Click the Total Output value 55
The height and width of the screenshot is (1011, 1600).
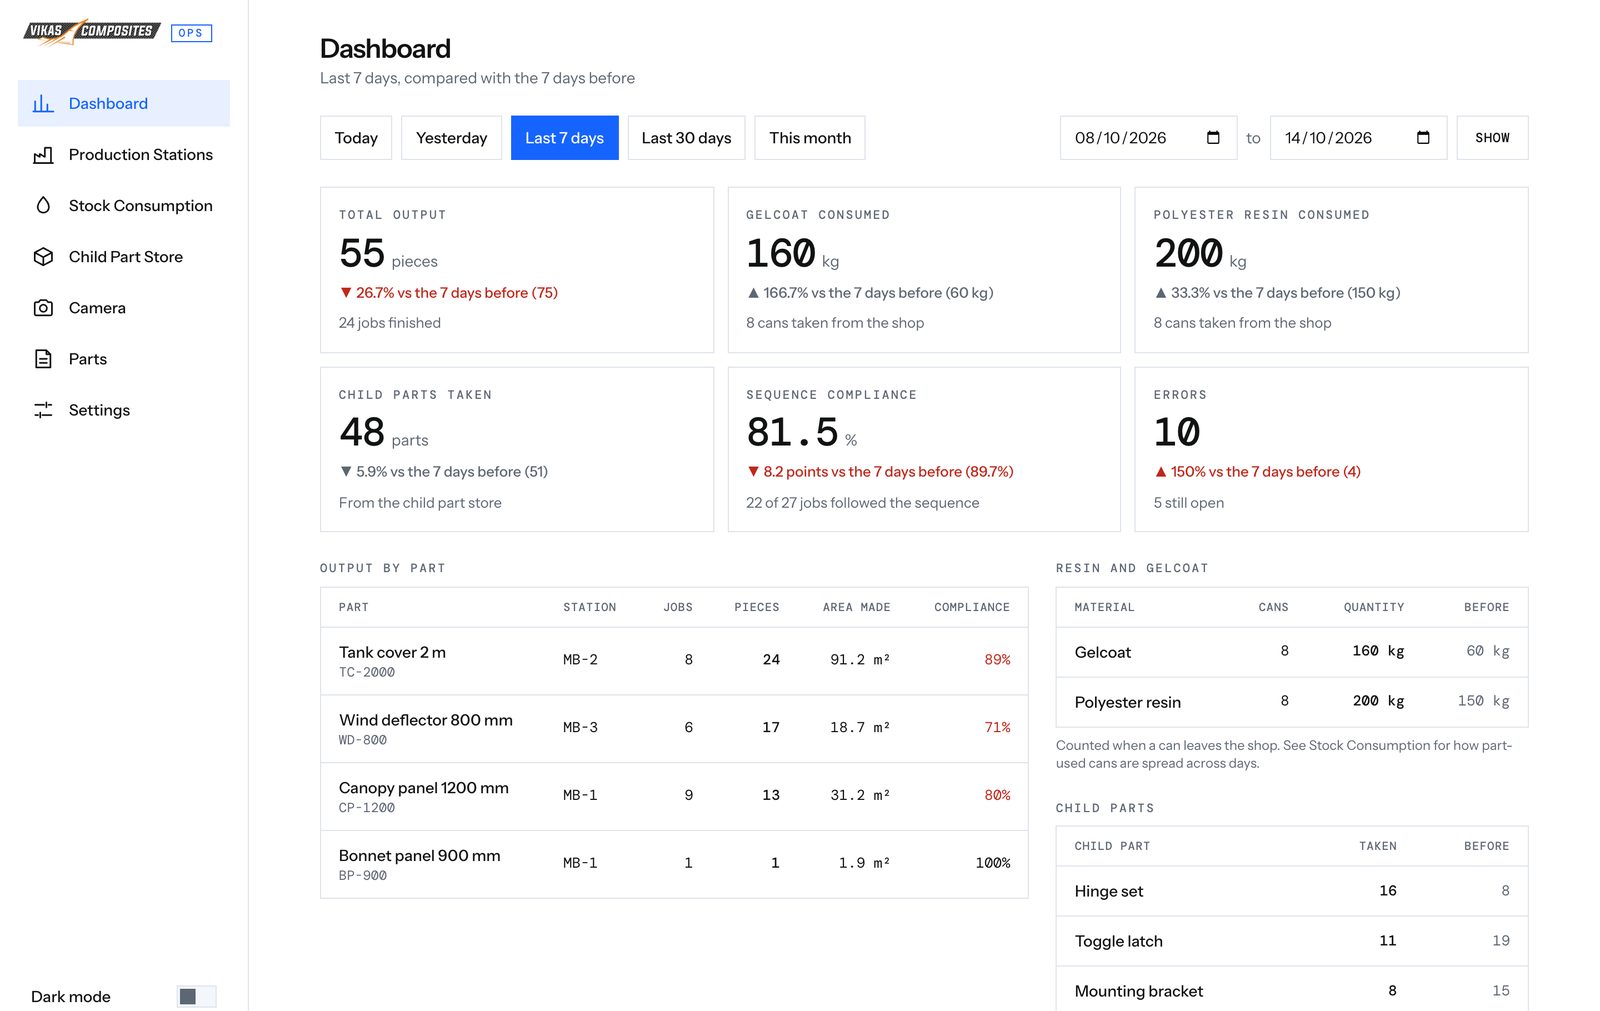point(362,253)
